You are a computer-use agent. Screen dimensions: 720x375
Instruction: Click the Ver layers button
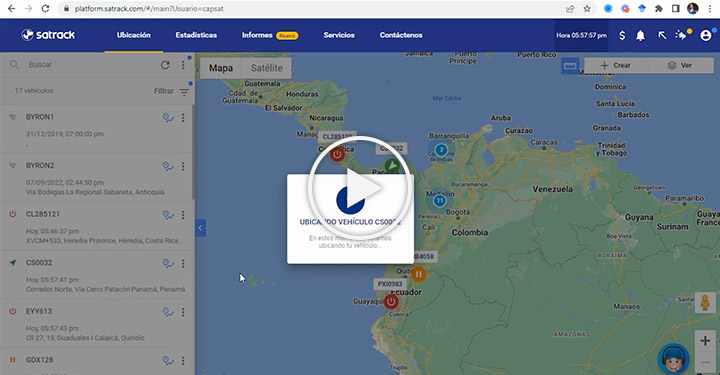(681, 66)
